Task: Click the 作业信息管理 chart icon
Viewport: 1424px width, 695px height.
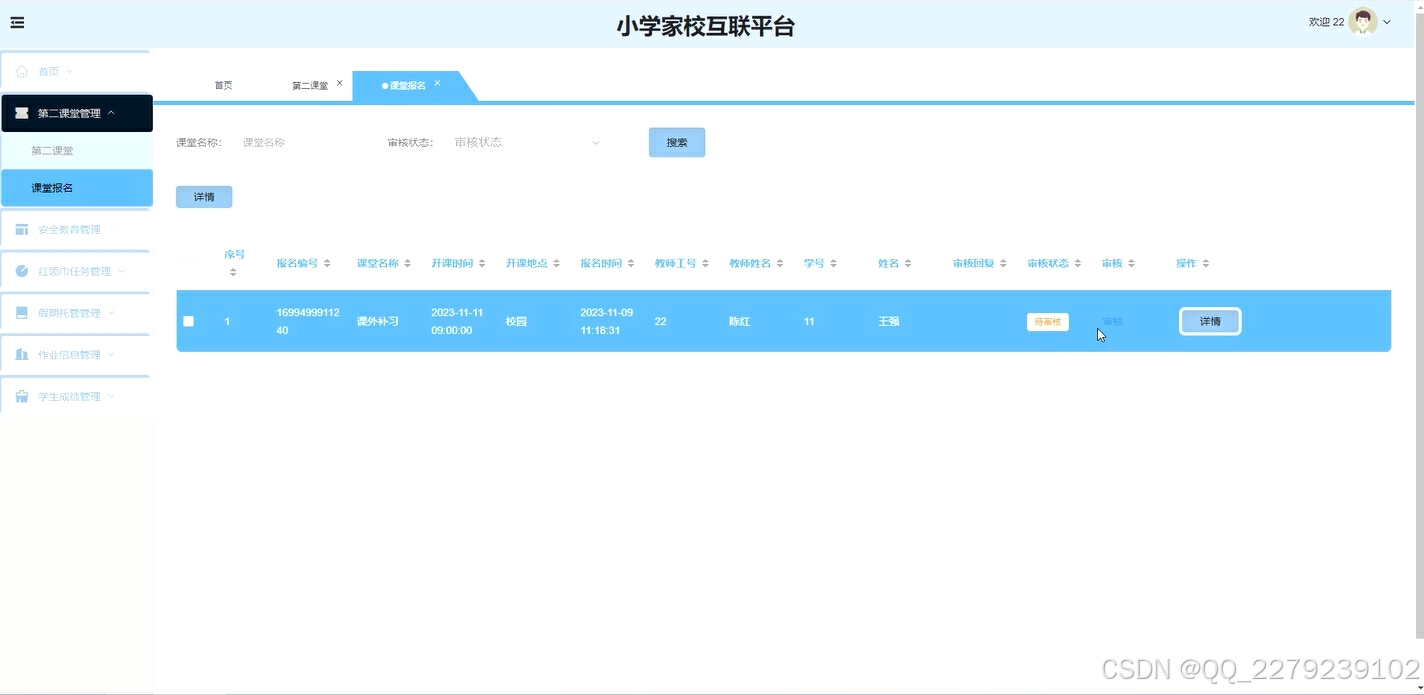Action: [x=22, y=354]
